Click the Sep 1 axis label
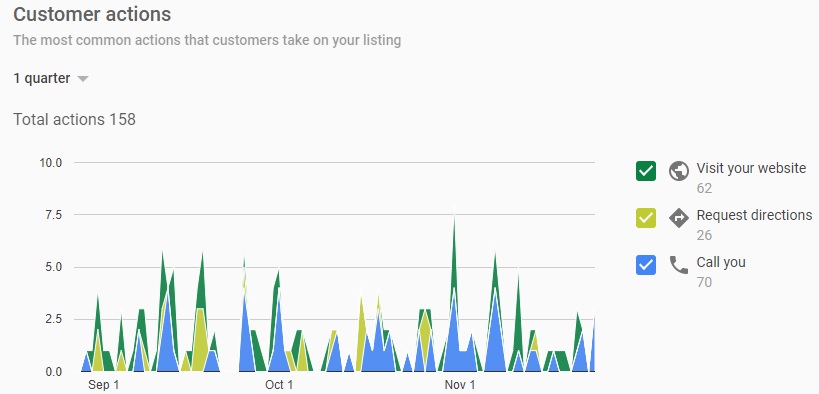This screenshot has height=394, width=819. 103,385
